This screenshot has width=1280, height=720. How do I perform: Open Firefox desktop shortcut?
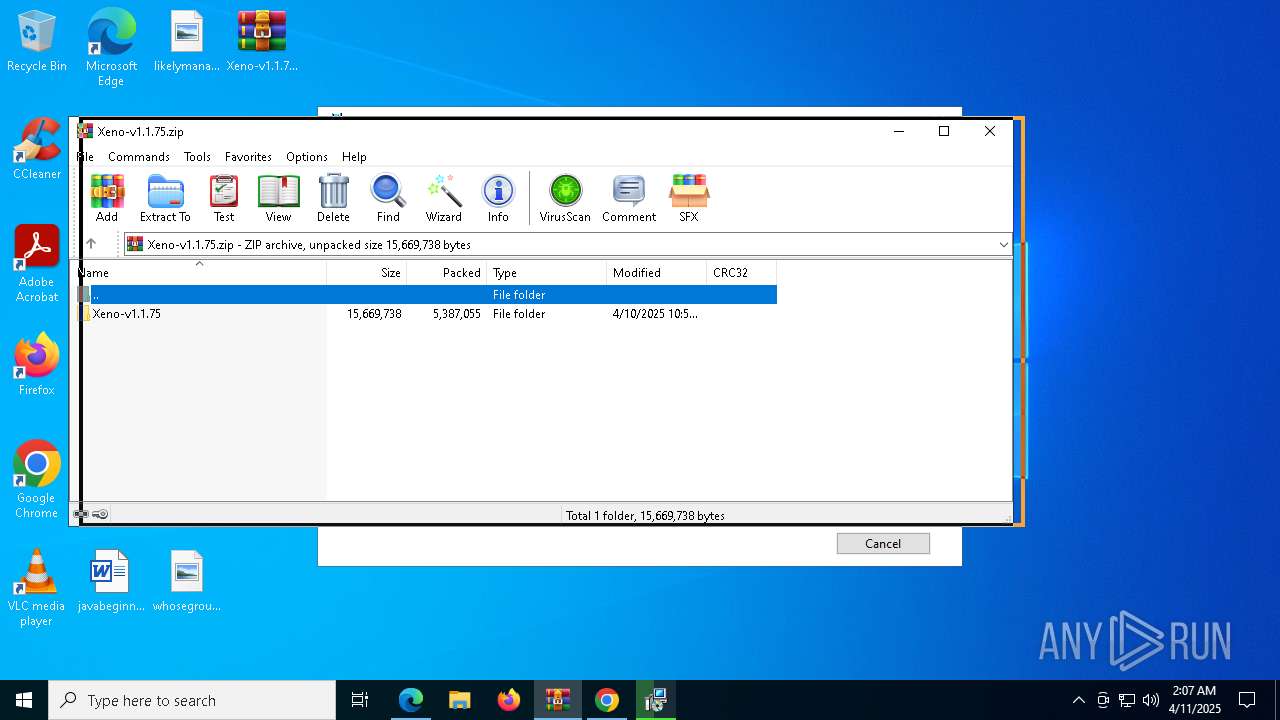pos(37,366)
